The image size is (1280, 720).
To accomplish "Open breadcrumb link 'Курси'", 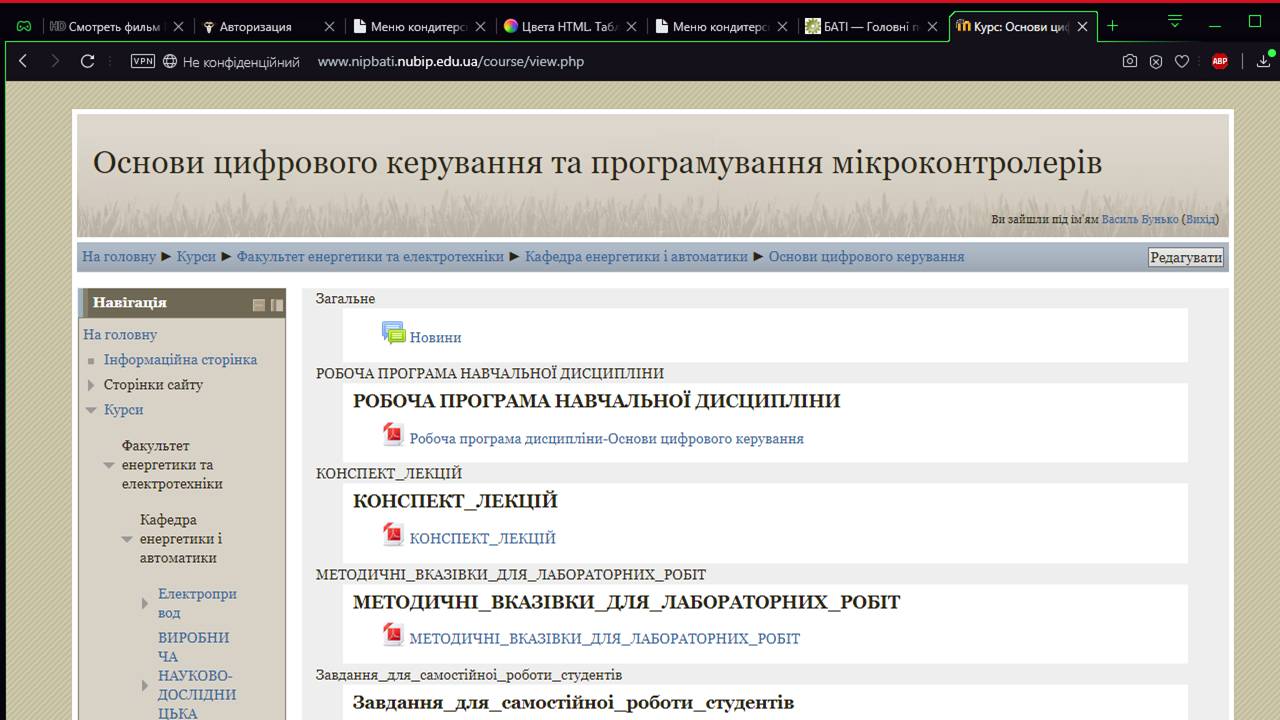I will [x=196, y=256].
